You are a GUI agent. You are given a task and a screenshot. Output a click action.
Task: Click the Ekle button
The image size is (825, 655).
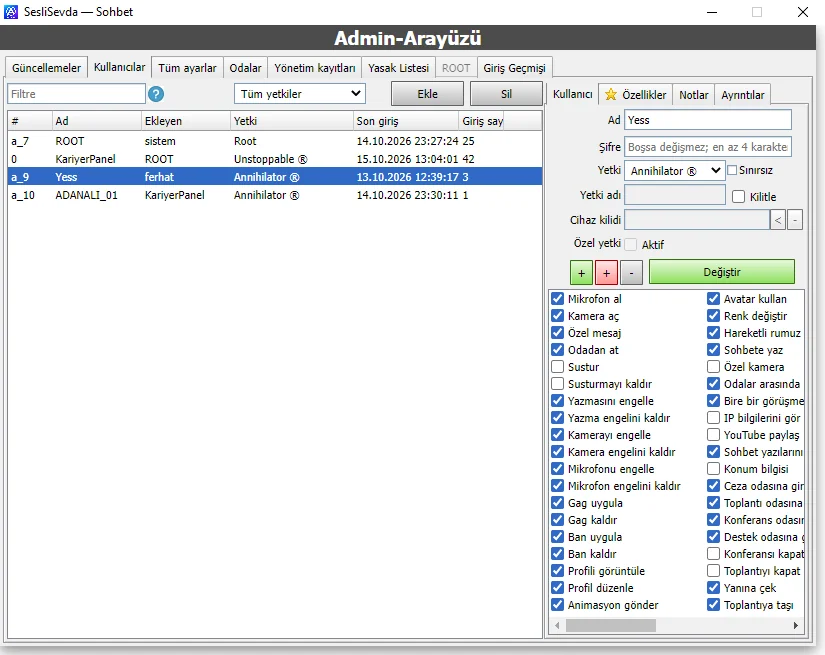(427, 94)
